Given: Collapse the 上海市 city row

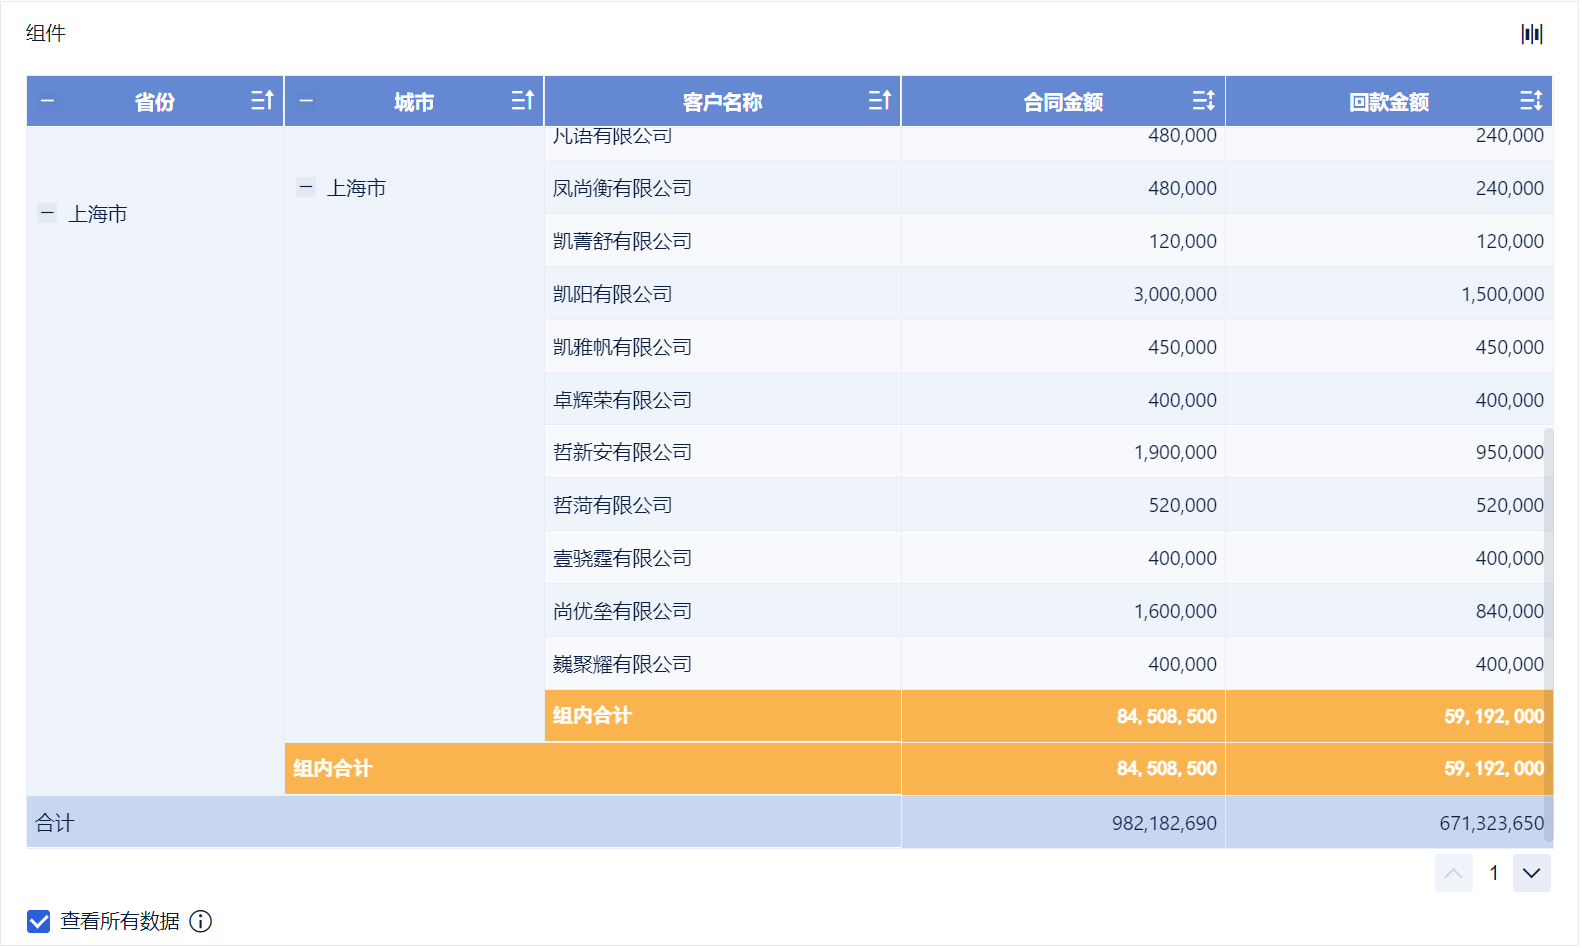Looking at the screenshot, I should (x=306, y=187).
